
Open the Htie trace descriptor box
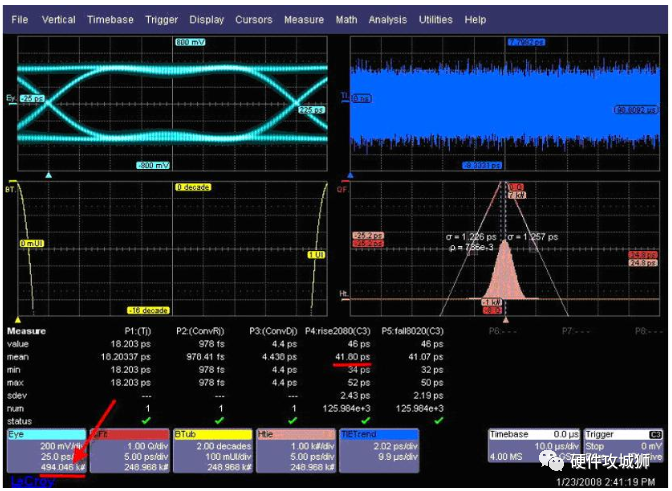[x=296, y=451]
